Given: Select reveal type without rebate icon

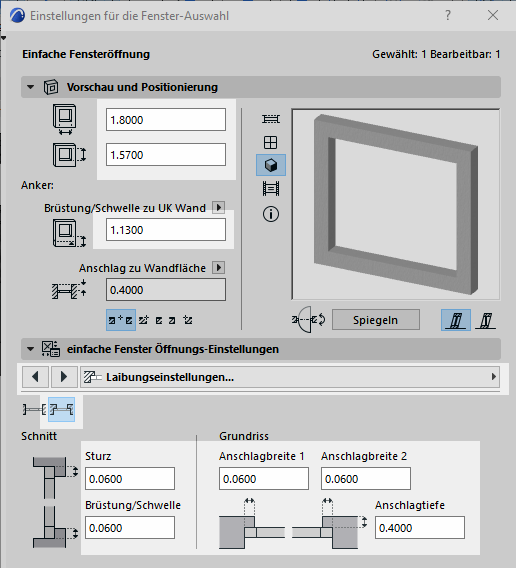Looking at the screenshot, I should [34, 410].
